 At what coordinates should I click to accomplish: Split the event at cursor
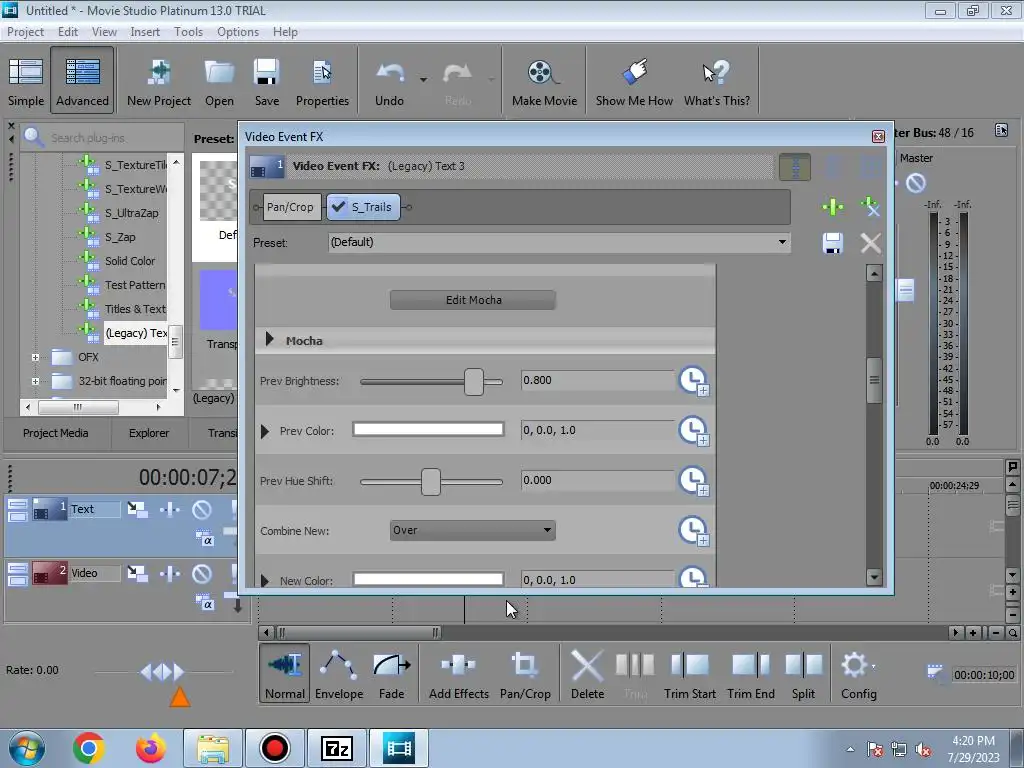(803, 674)
